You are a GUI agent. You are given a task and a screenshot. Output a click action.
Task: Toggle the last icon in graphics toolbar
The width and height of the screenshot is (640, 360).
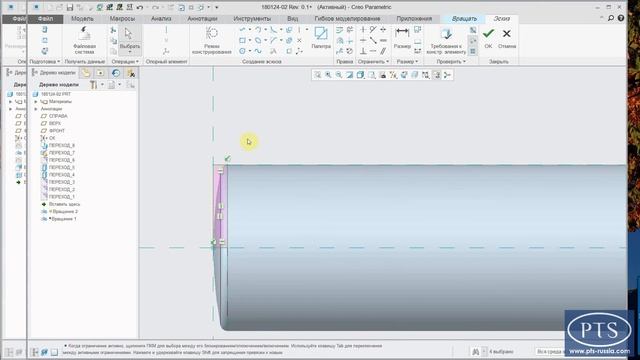(x=447, y=75)
